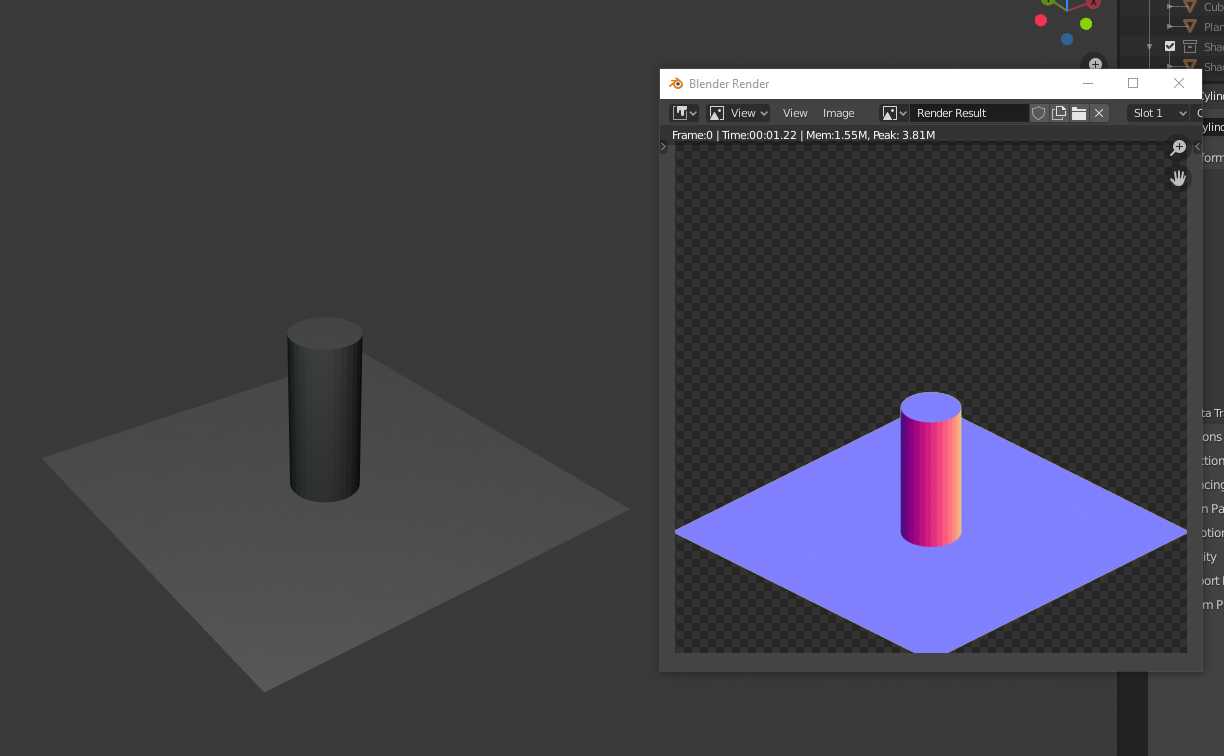Click the Blender logo in the render window titlebar
1224x756 pixels.
(675, 83)
